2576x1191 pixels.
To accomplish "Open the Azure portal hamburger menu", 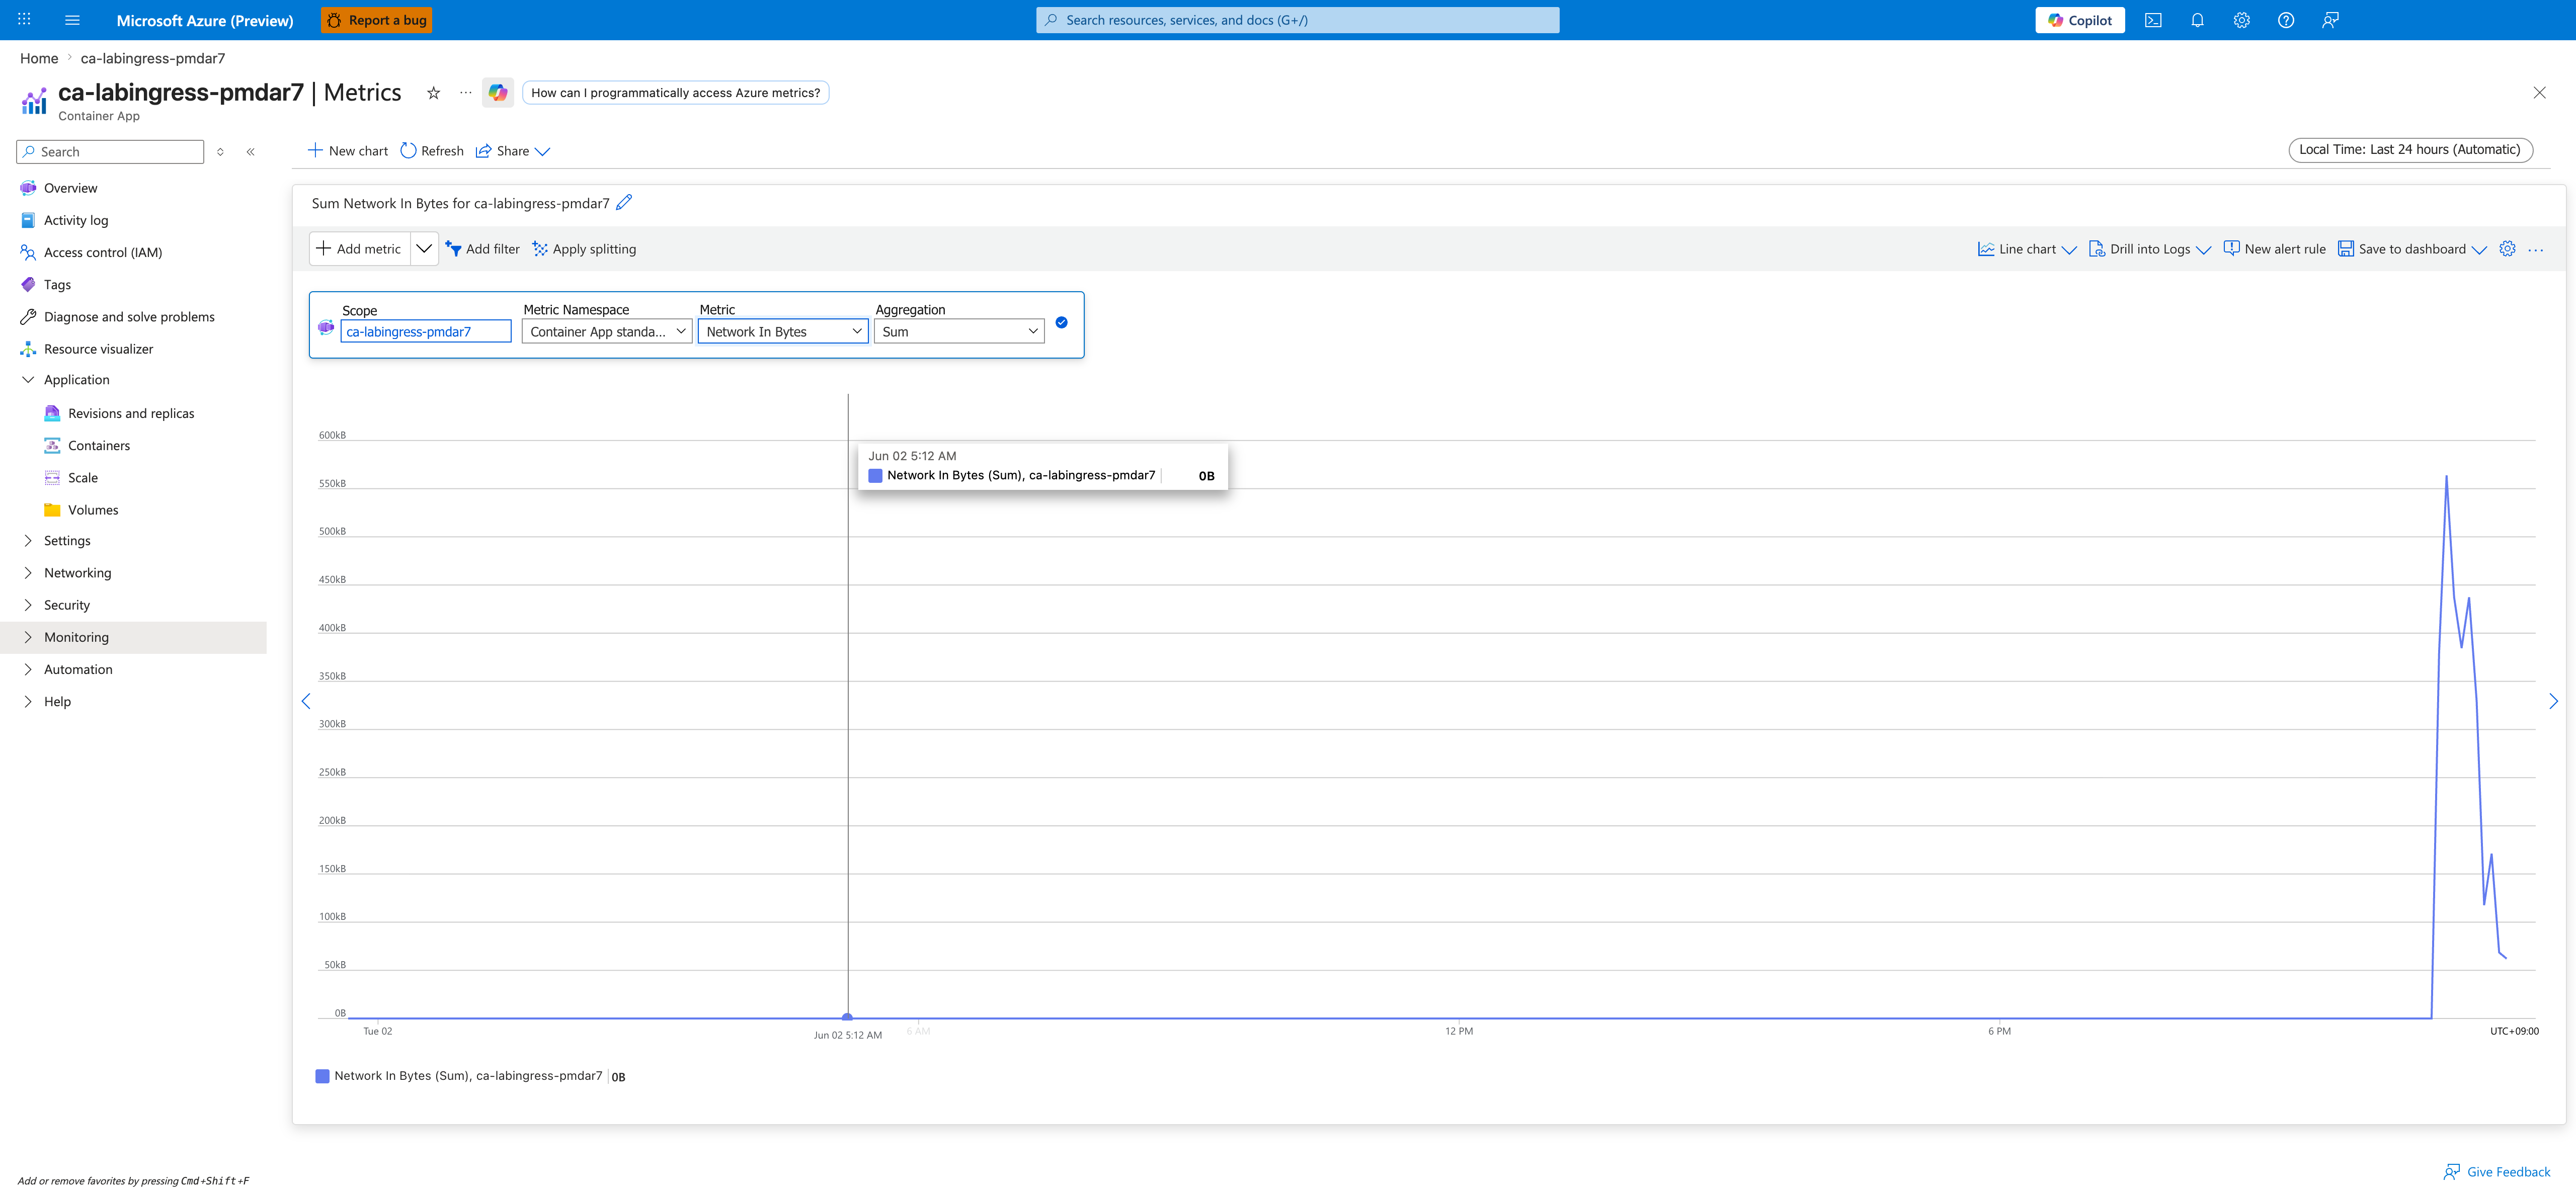I will coord(72,20).
